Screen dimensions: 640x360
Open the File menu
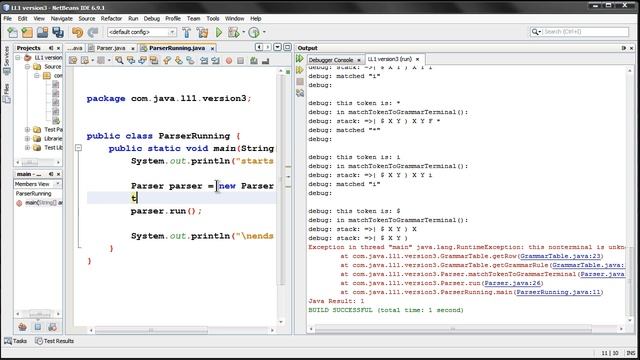[x=7, y=18]
